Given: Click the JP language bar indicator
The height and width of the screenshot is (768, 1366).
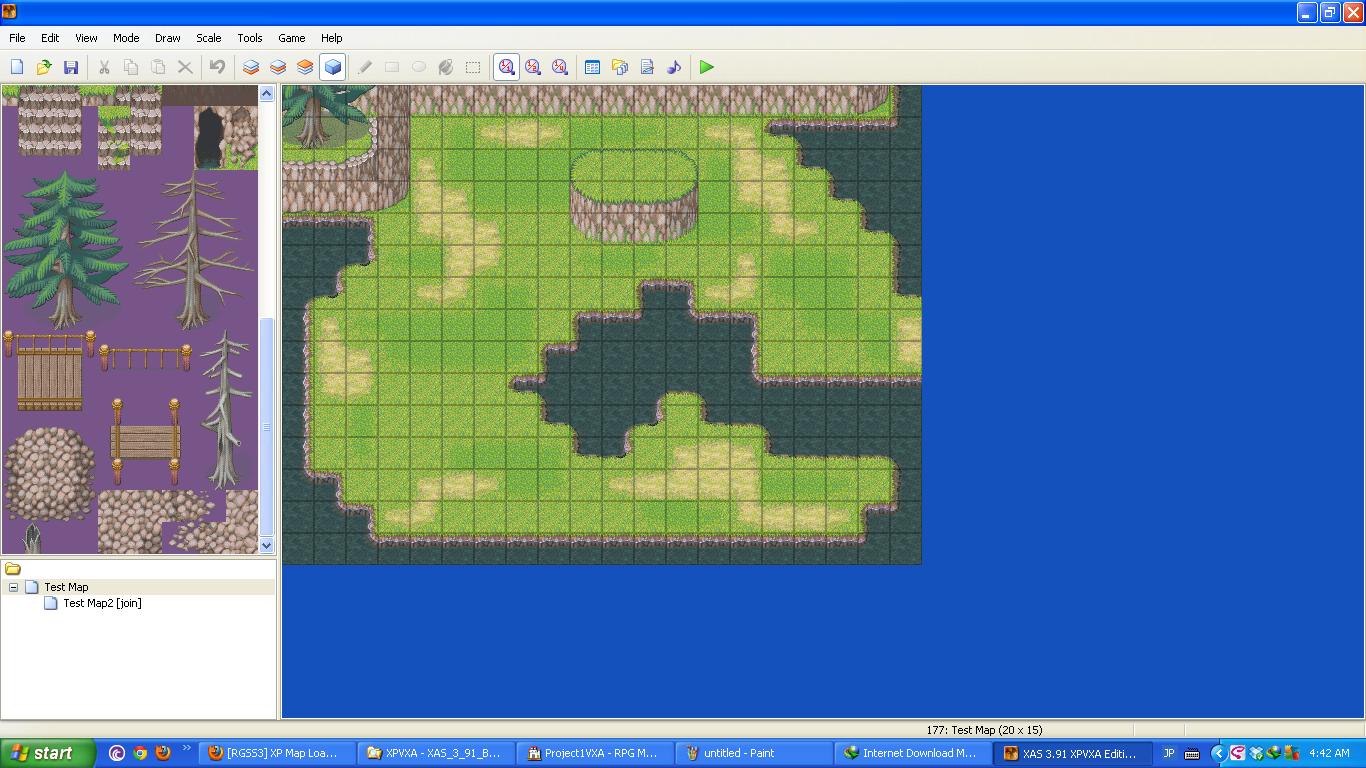Looking at the screenshot, I should [x=1168, y=753].
